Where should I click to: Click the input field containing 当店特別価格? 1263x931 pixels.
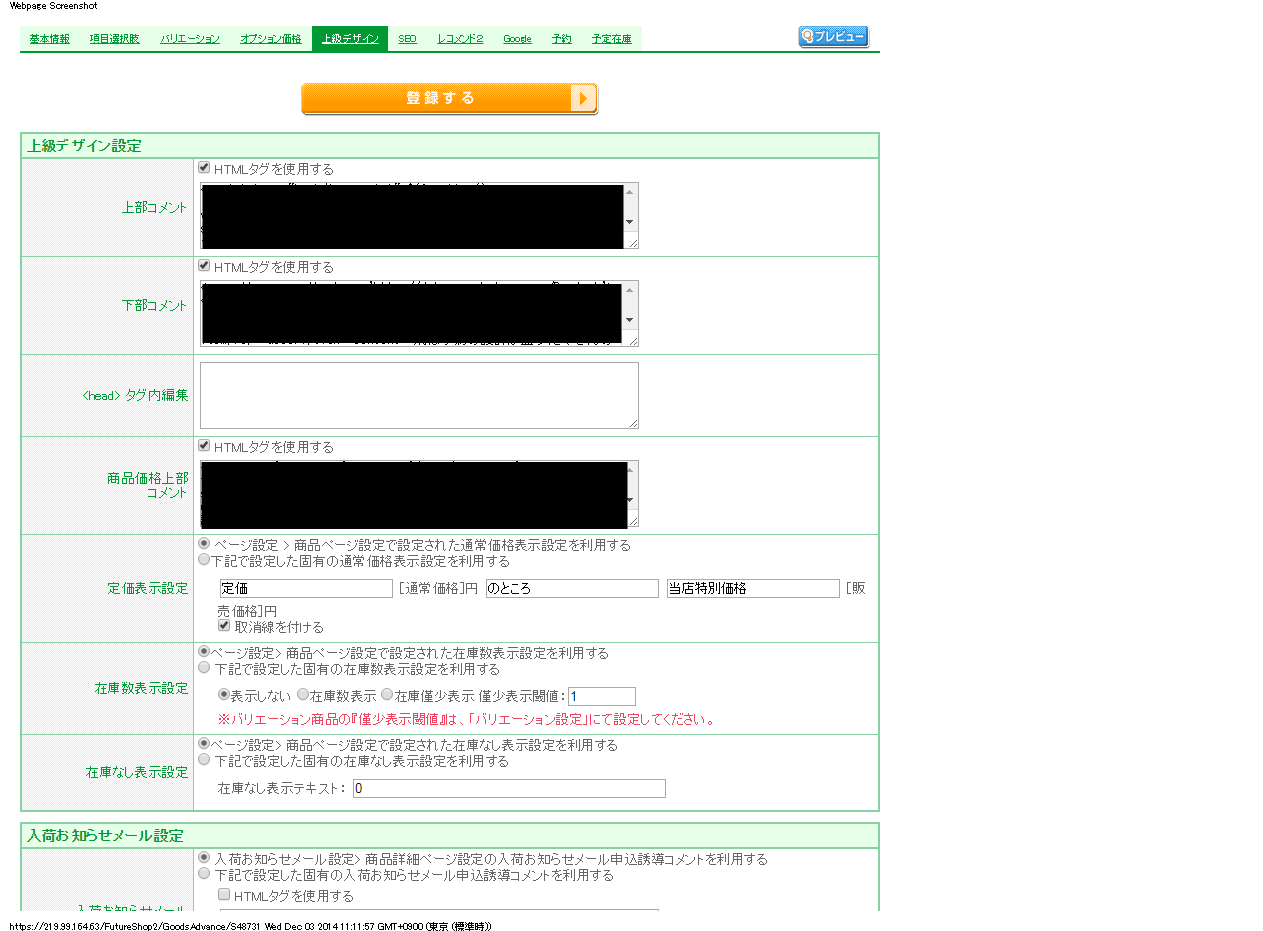pyautogui.click(x=753, y=589)
